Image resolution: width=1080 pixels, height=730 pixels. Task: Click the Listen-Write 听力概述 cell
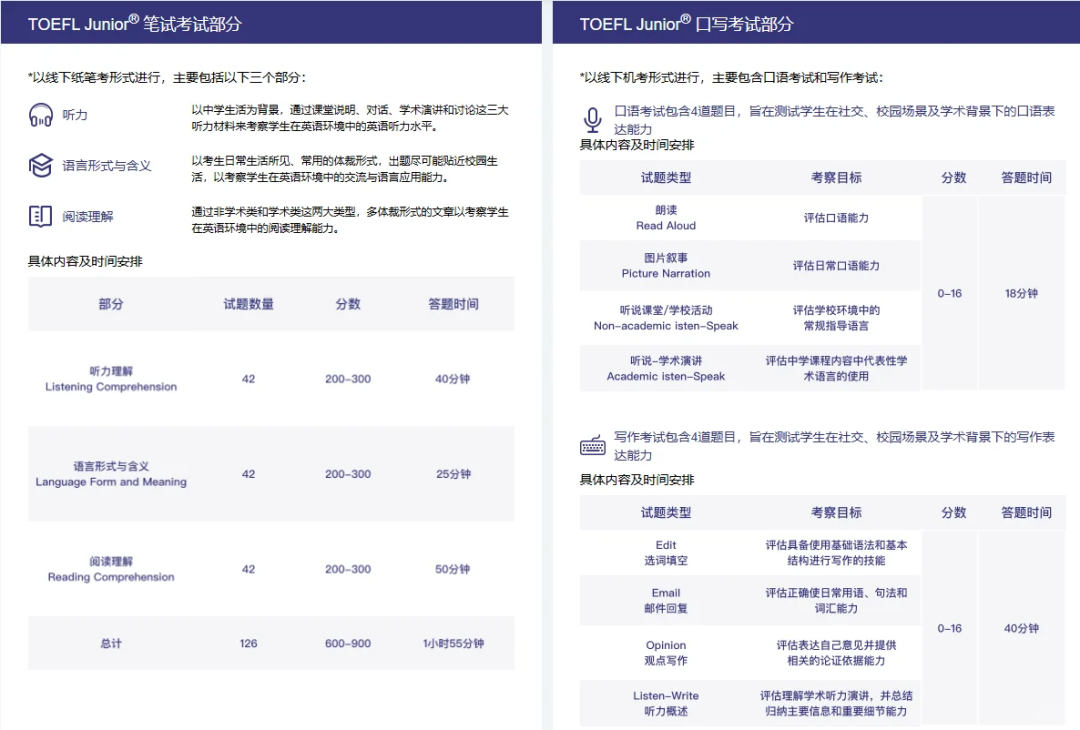pos(666,703)
